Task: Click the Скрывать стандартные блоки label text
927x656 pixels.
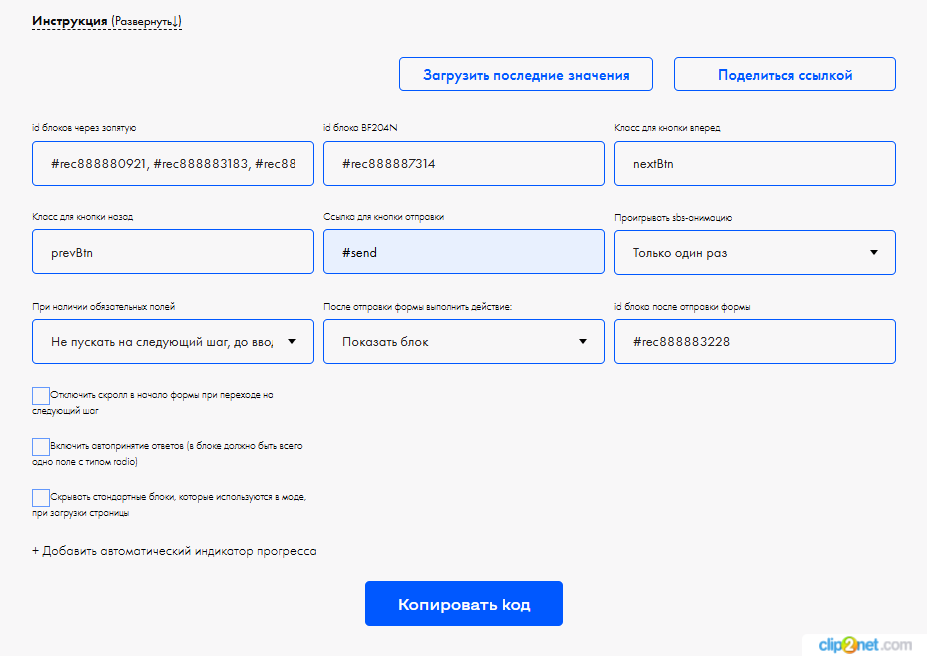Action: (x=177, y=497)
